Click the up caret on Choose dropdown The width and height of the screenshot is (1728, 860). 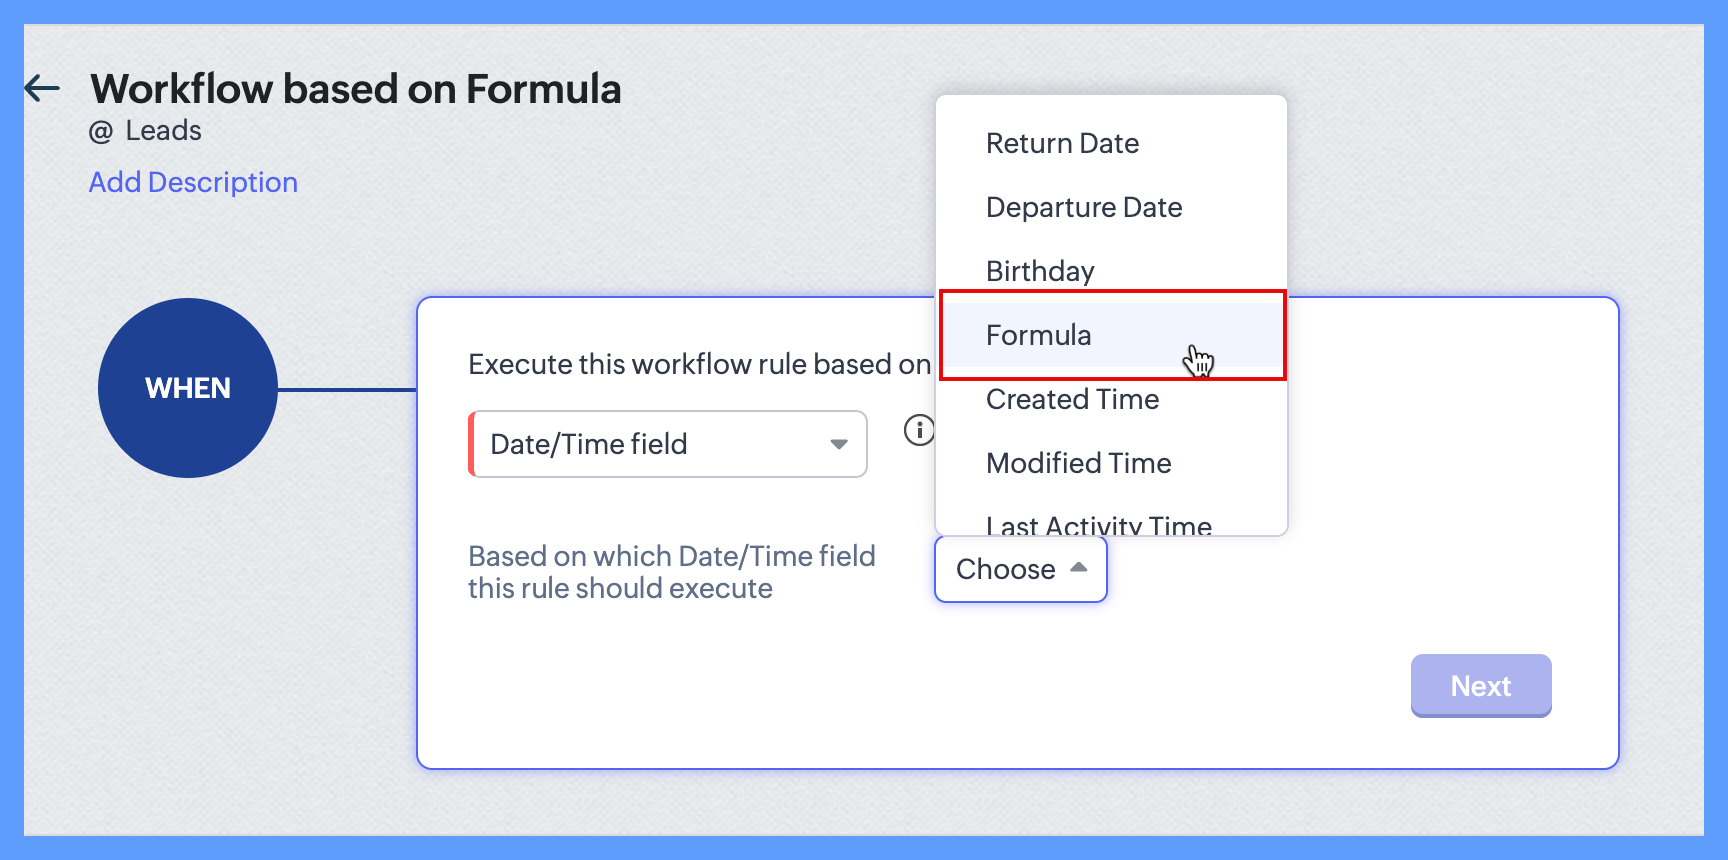click(1078, 567)
